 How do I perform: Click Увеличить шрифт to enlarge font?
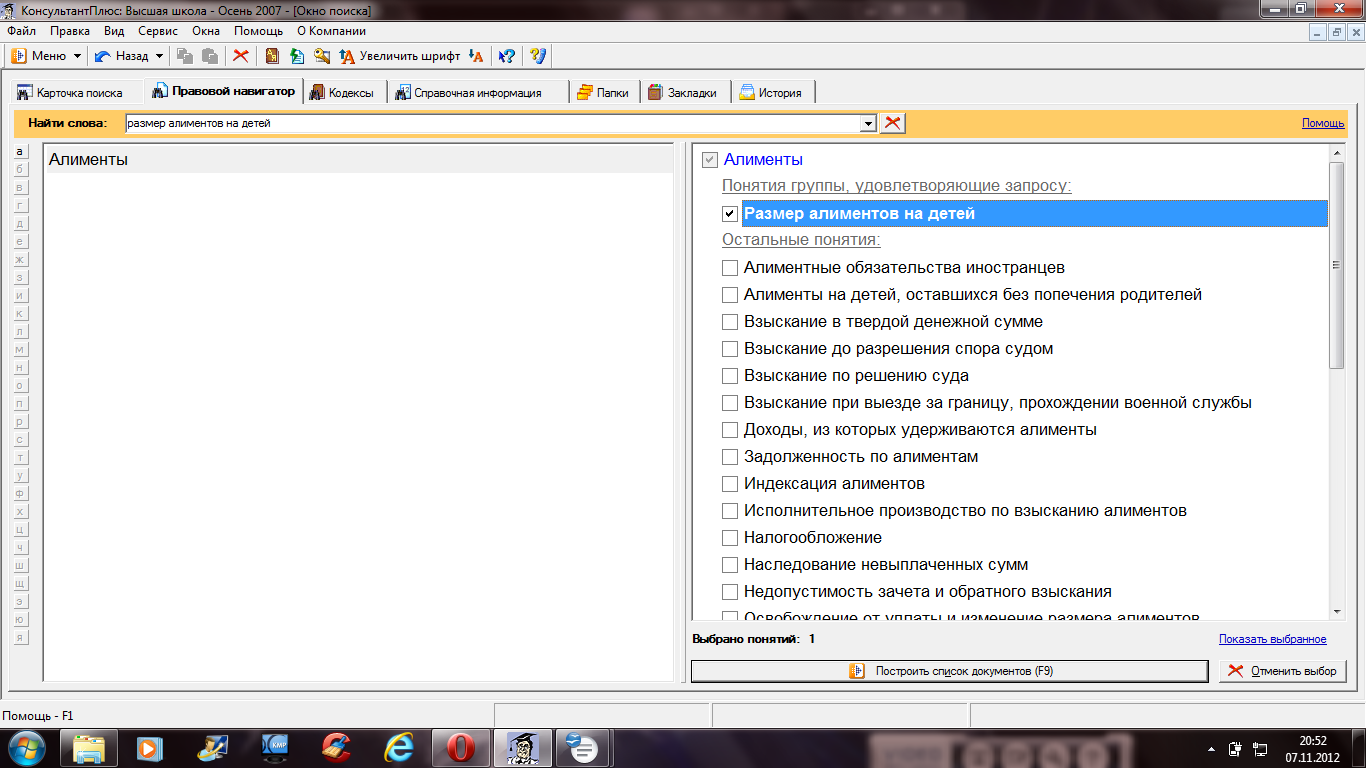(400, 56)
